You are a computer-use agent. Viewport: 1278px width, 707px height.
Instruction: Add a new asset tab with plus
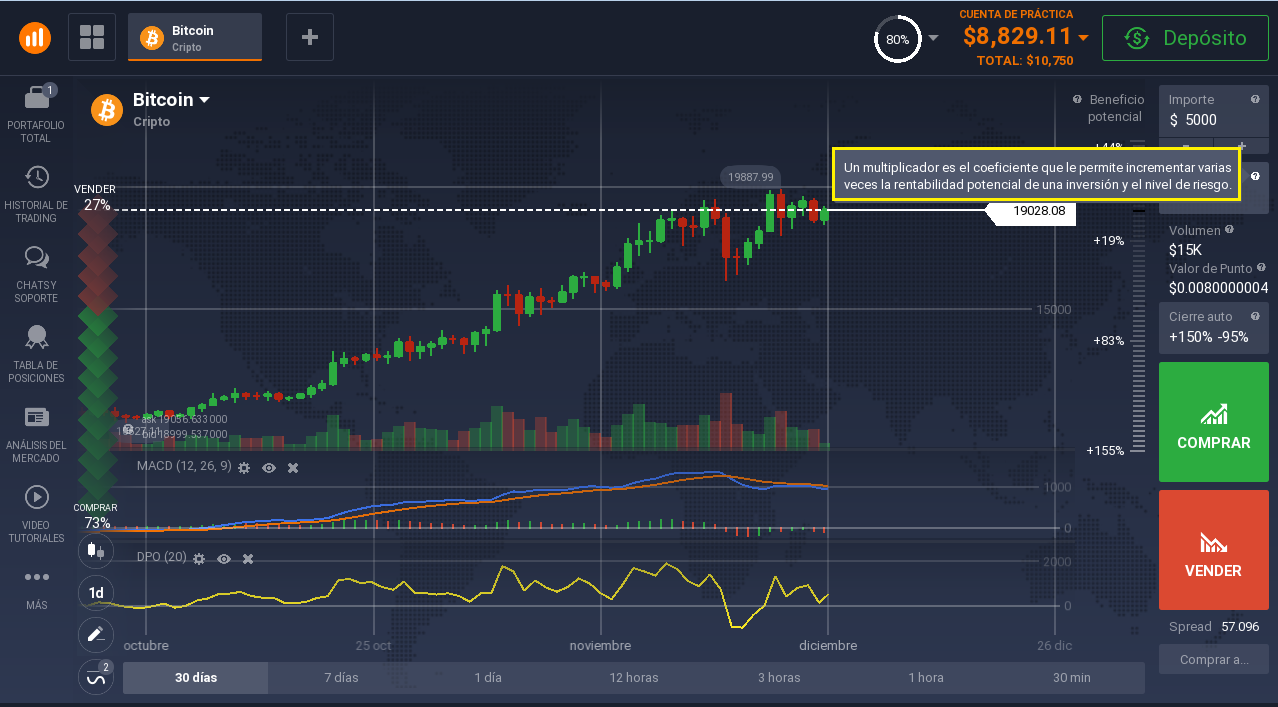coord(310,38)
